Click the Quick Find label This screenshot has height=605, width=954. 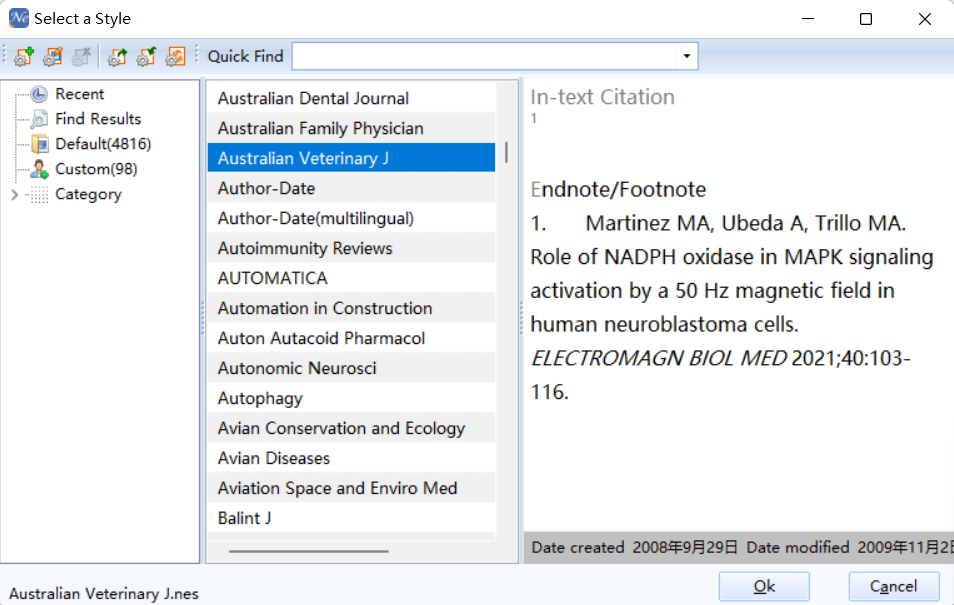[245, 56]
